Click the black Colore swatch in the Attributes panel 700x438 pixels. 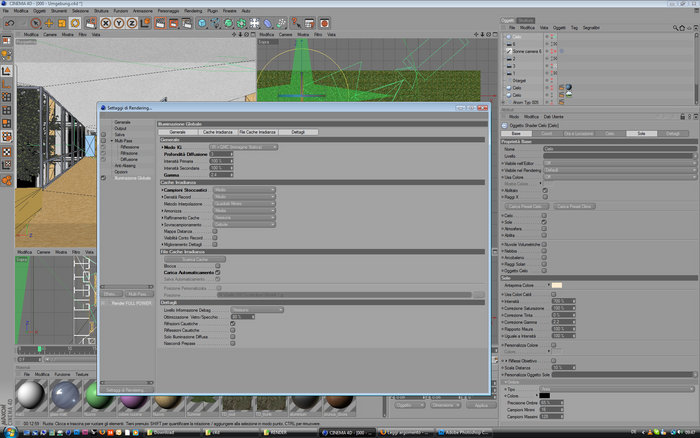[x=545, y=396]
